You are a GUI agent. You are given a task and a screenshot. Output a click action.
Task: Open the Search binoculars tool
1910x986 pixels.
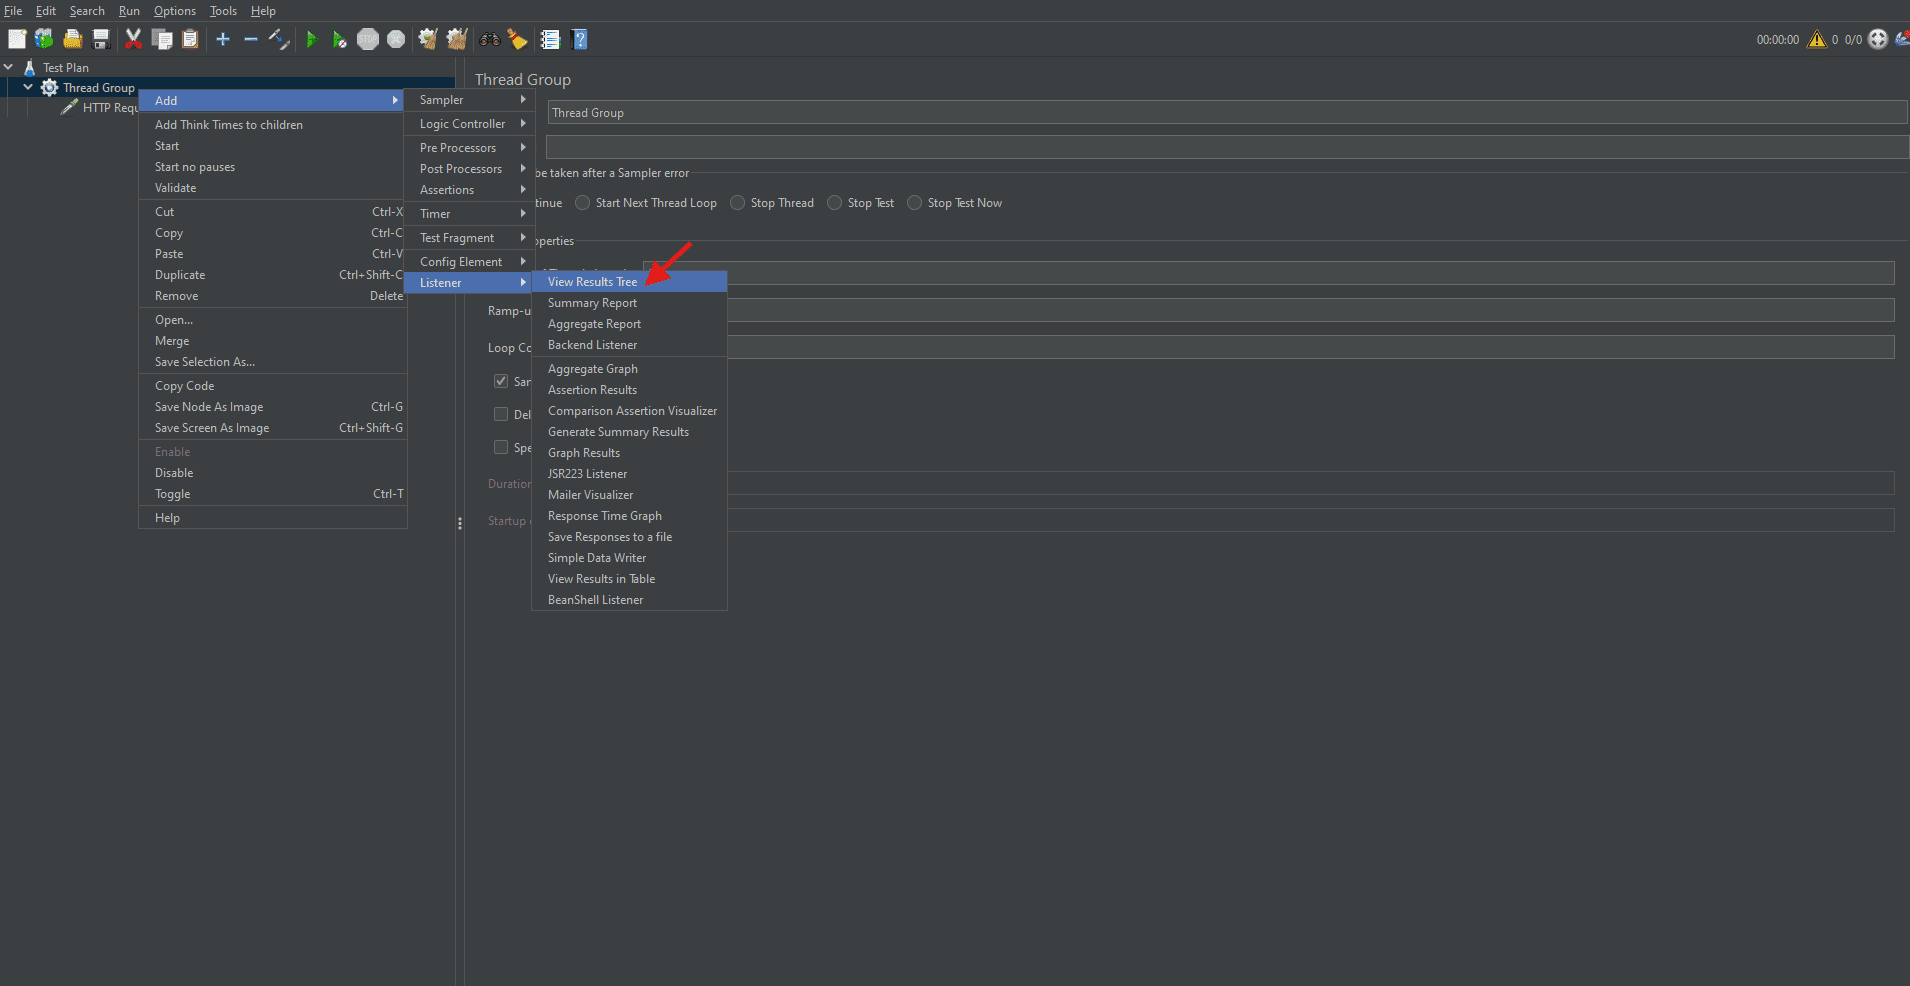pos(489,40)
